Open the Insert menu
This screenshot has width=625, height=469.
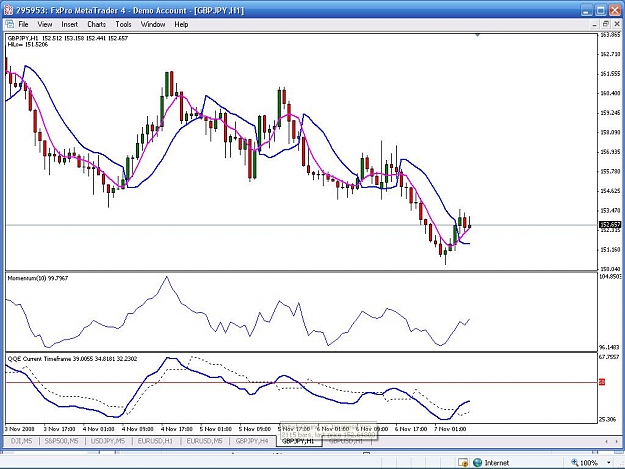(69, 24)
